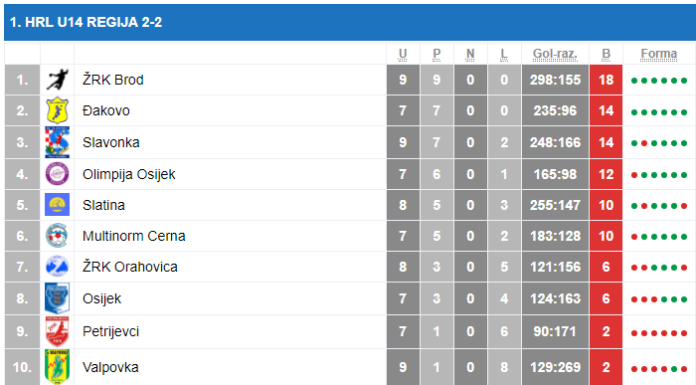Viewport: 696px width, 385px height.
Task: Click the purple Olimpija Osijek round logo
Action: pos(57,174)
